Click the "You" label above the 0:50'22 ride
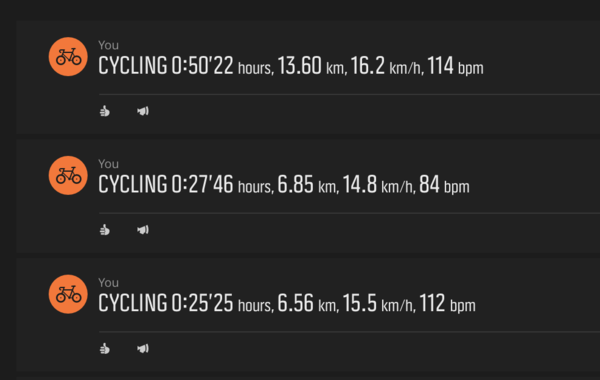The image size is (600, 380). (108, 45)
